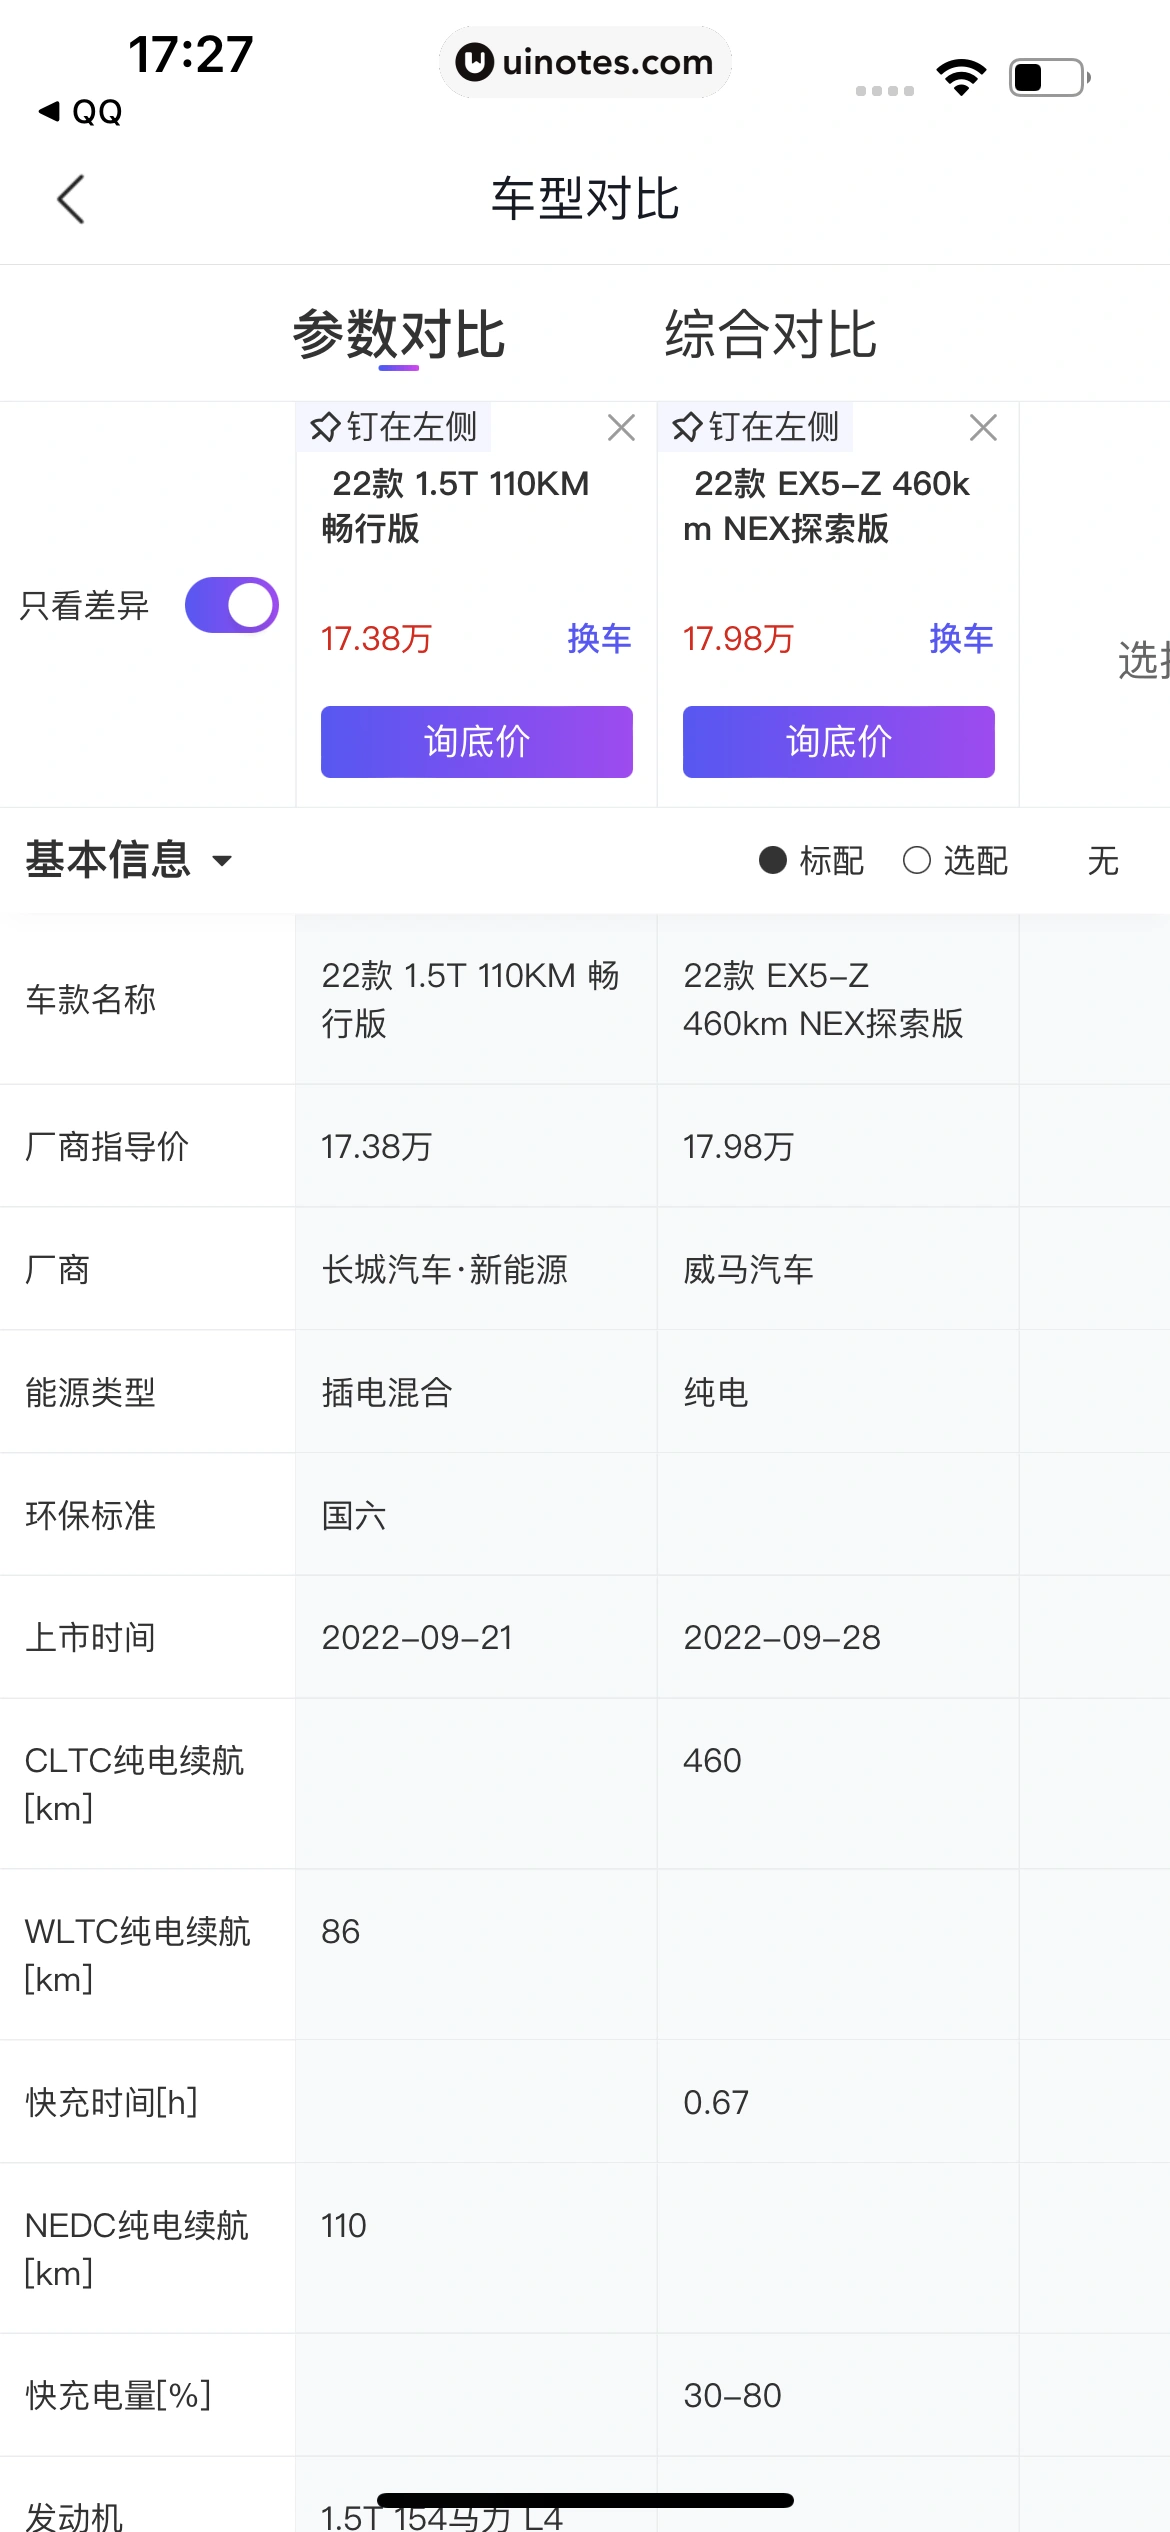The image size is (1170, 2532).
Task: Tap the back arrow in header
Action: [71, 199]
